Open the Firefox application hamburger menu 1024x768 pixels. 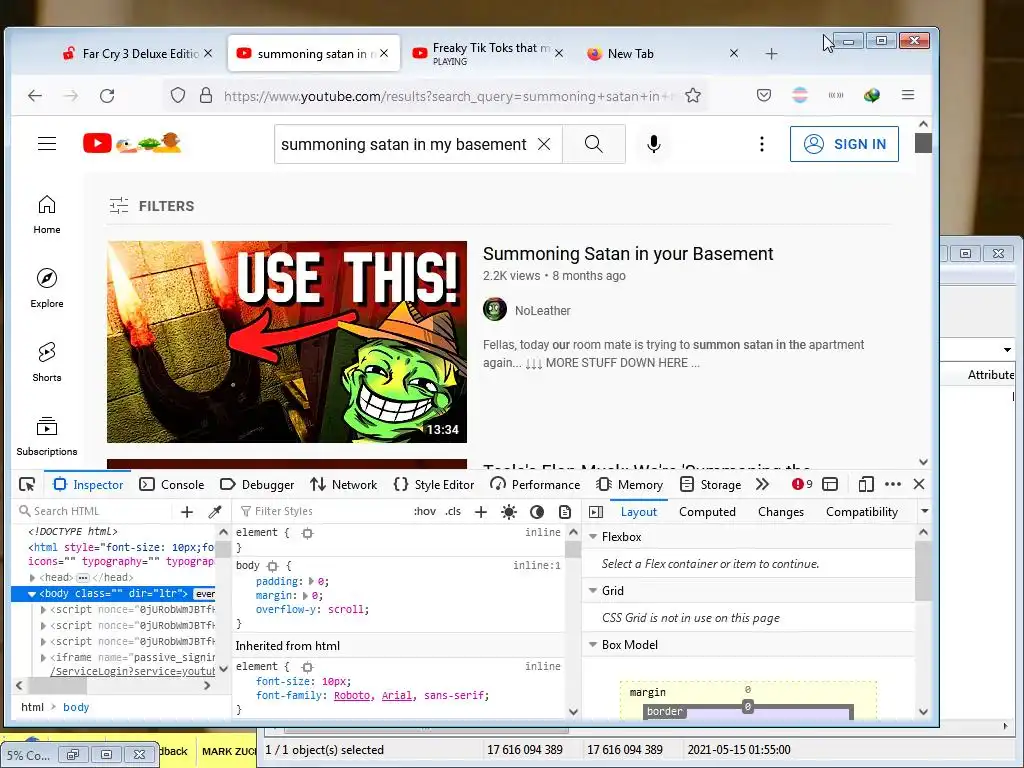908,95
